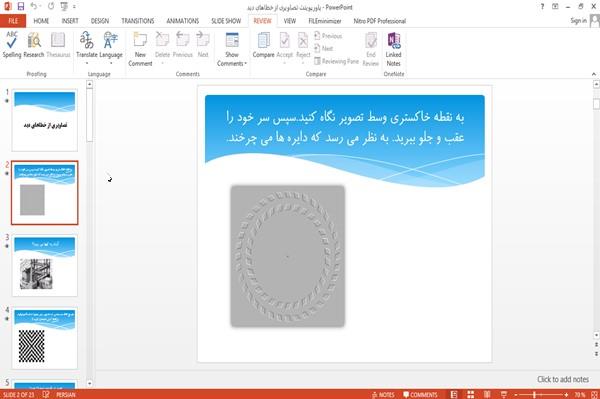600x399 pixels.
Task: Switch to the HOME tab
Action: point(41,21)
